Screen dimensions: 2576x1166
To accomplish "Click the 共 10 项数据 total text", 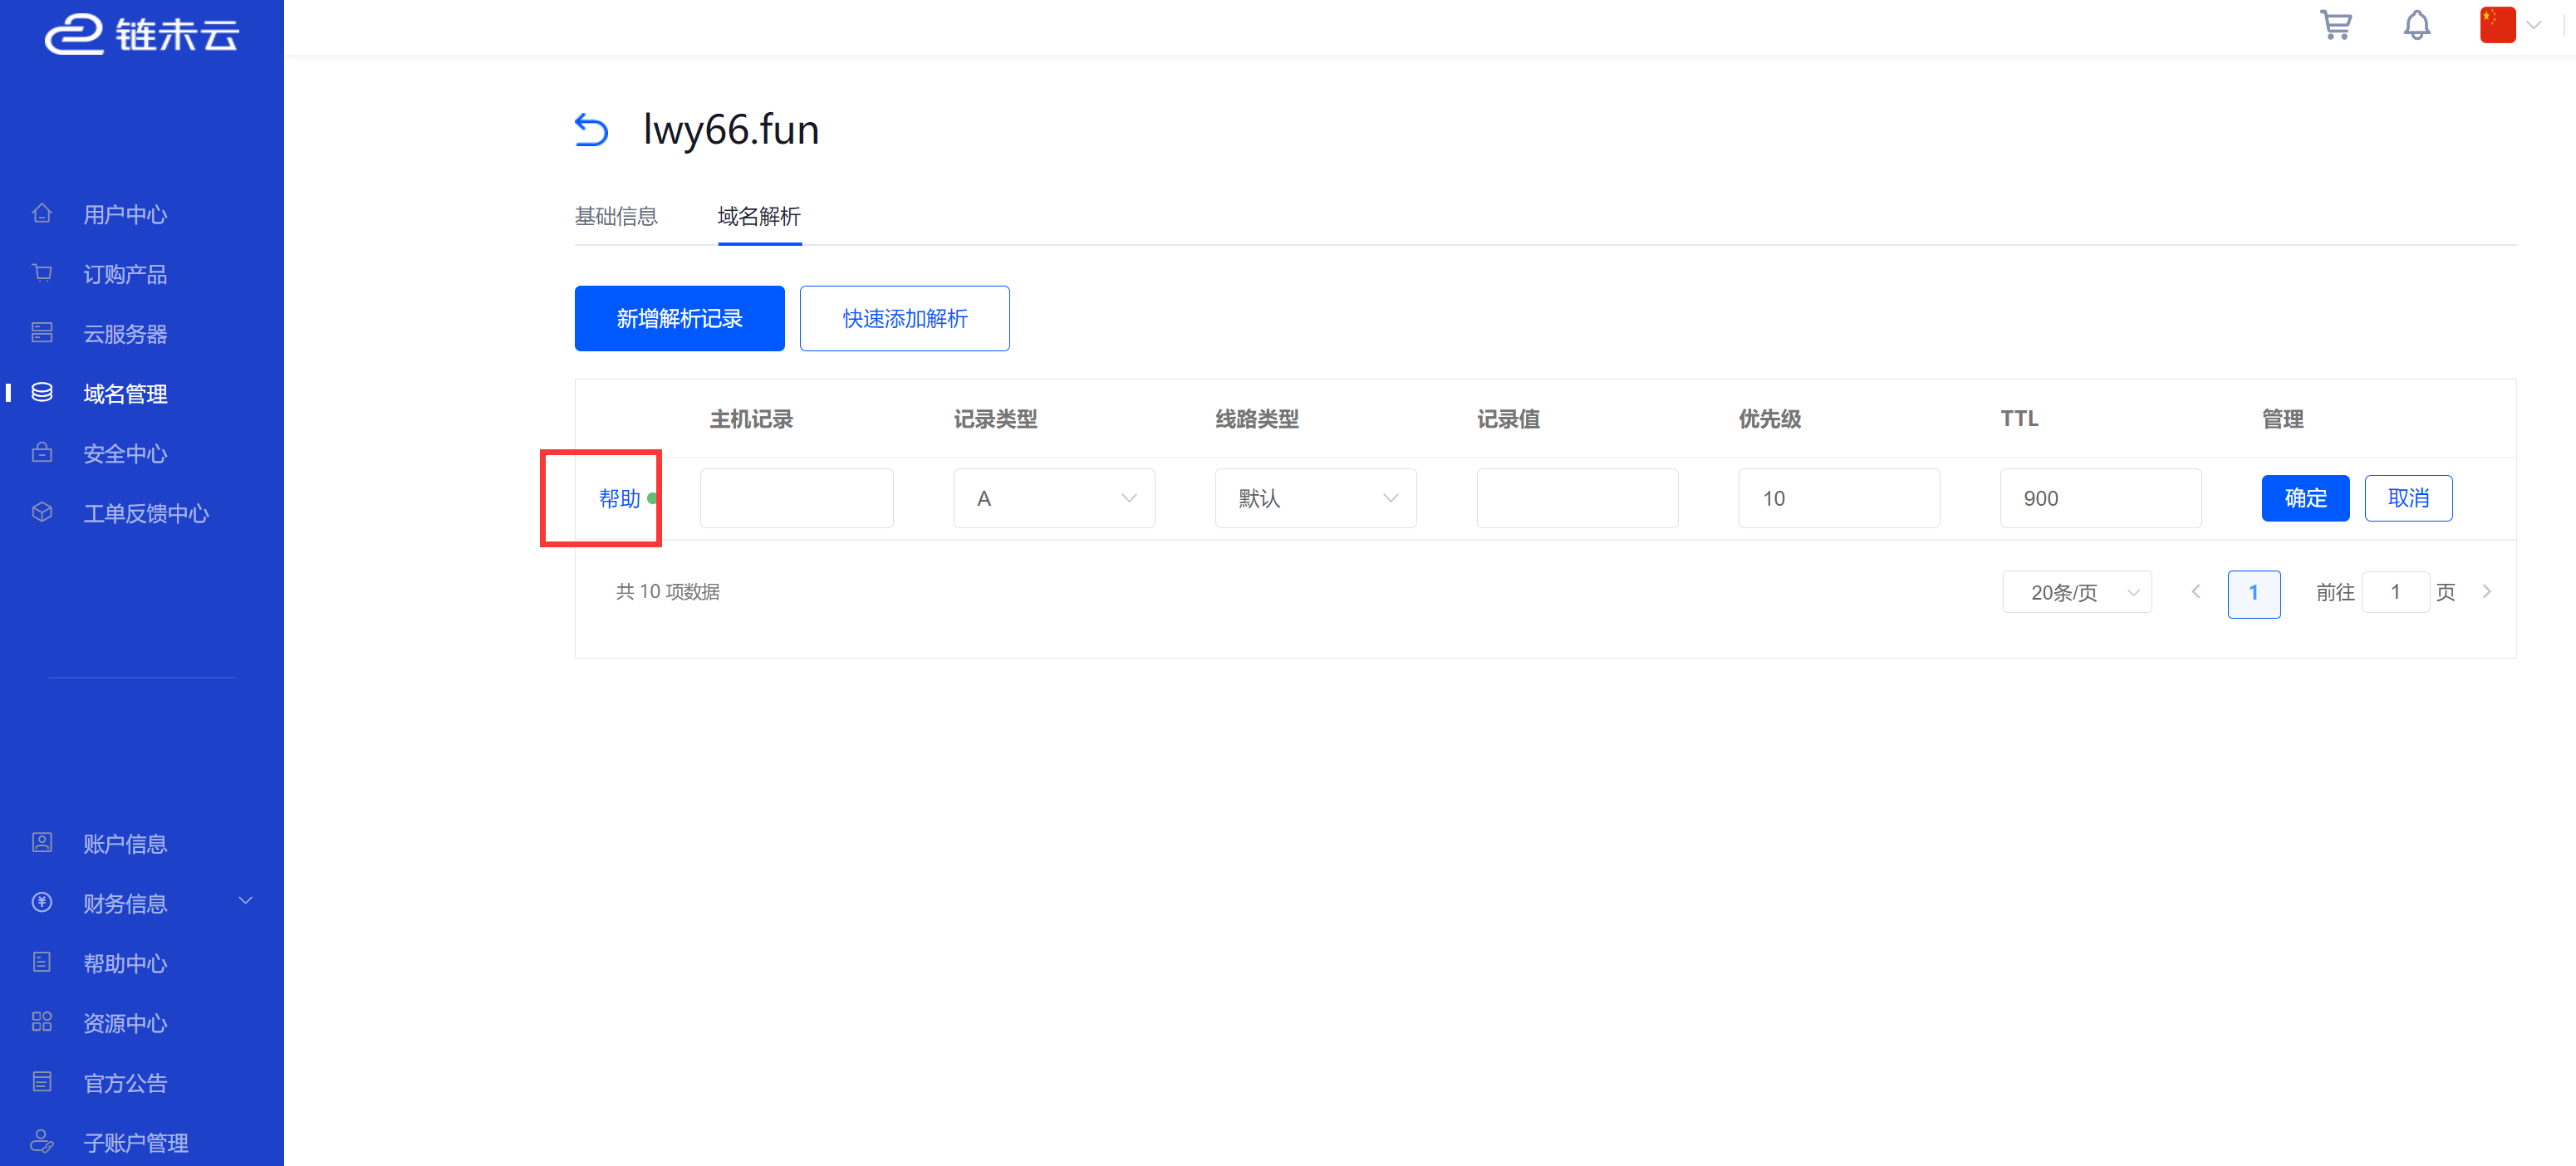I will pos(667,592).
